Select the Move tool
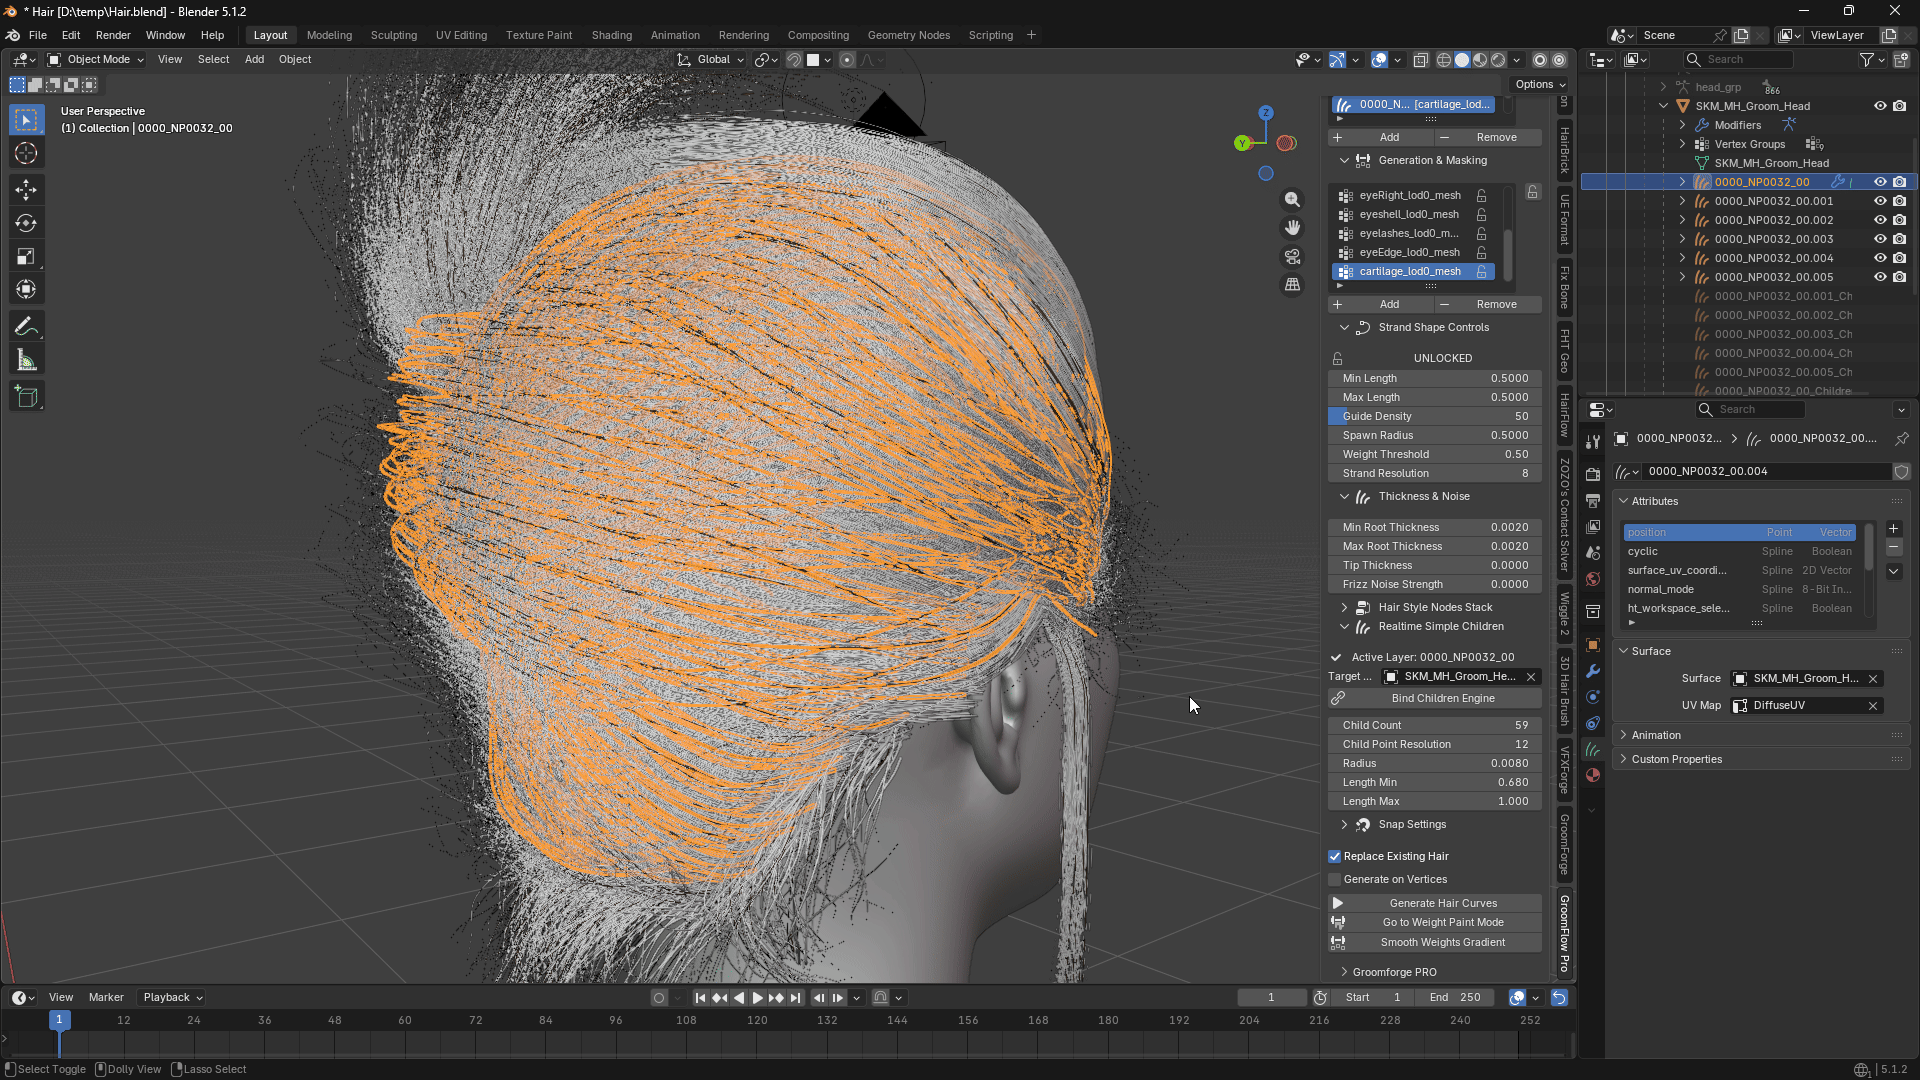 coord(27,190)
